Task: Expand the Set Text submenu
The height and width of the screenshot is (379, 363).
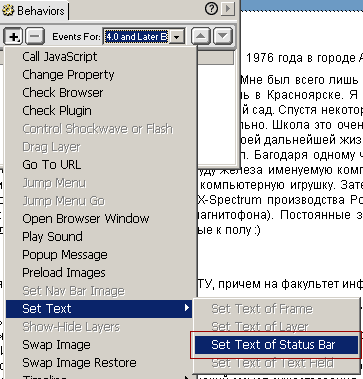Action: (99, 309)
